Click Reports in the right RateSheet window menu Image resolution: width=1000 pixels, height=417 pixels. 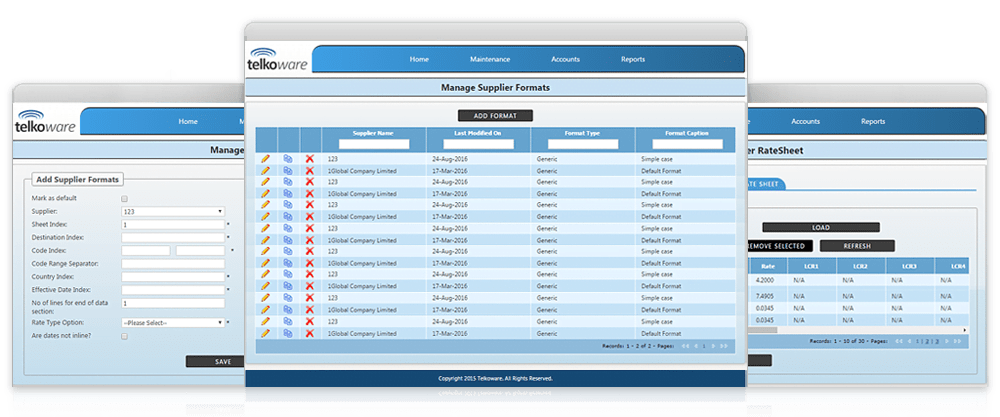(873, 121)
